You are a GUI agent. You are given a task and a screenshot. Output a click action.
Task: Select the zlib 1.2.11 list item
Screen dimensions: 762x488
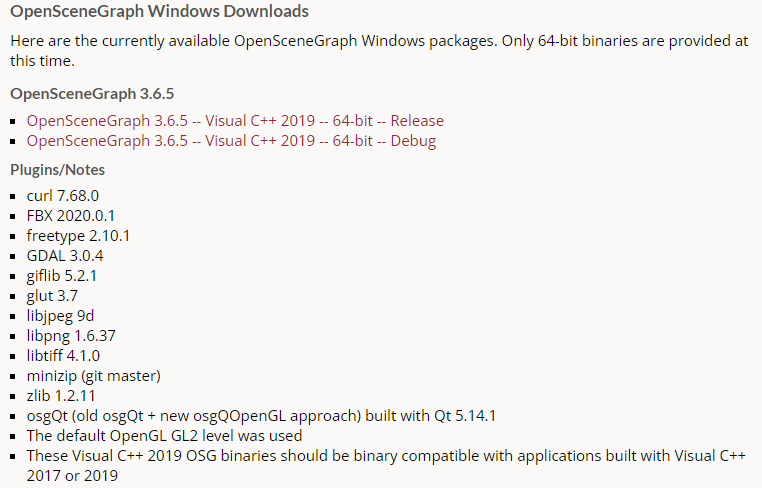(61, 396)
